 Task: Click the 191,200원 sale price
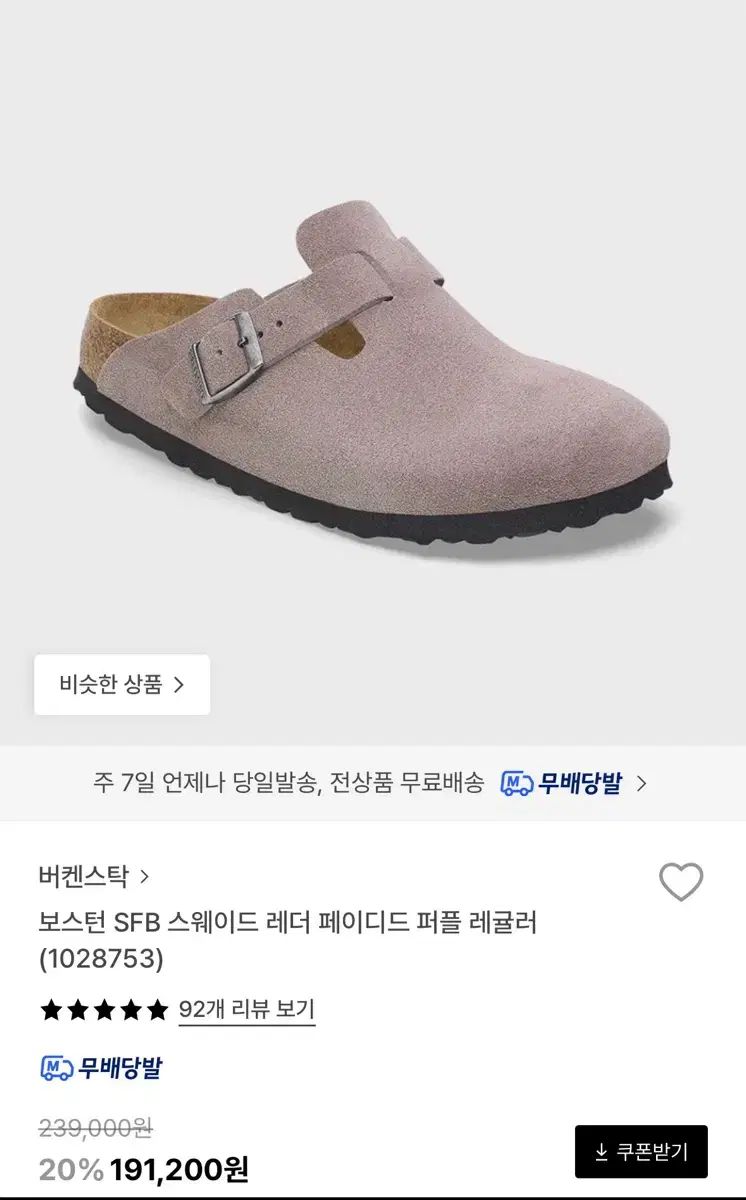[179, 1169]
